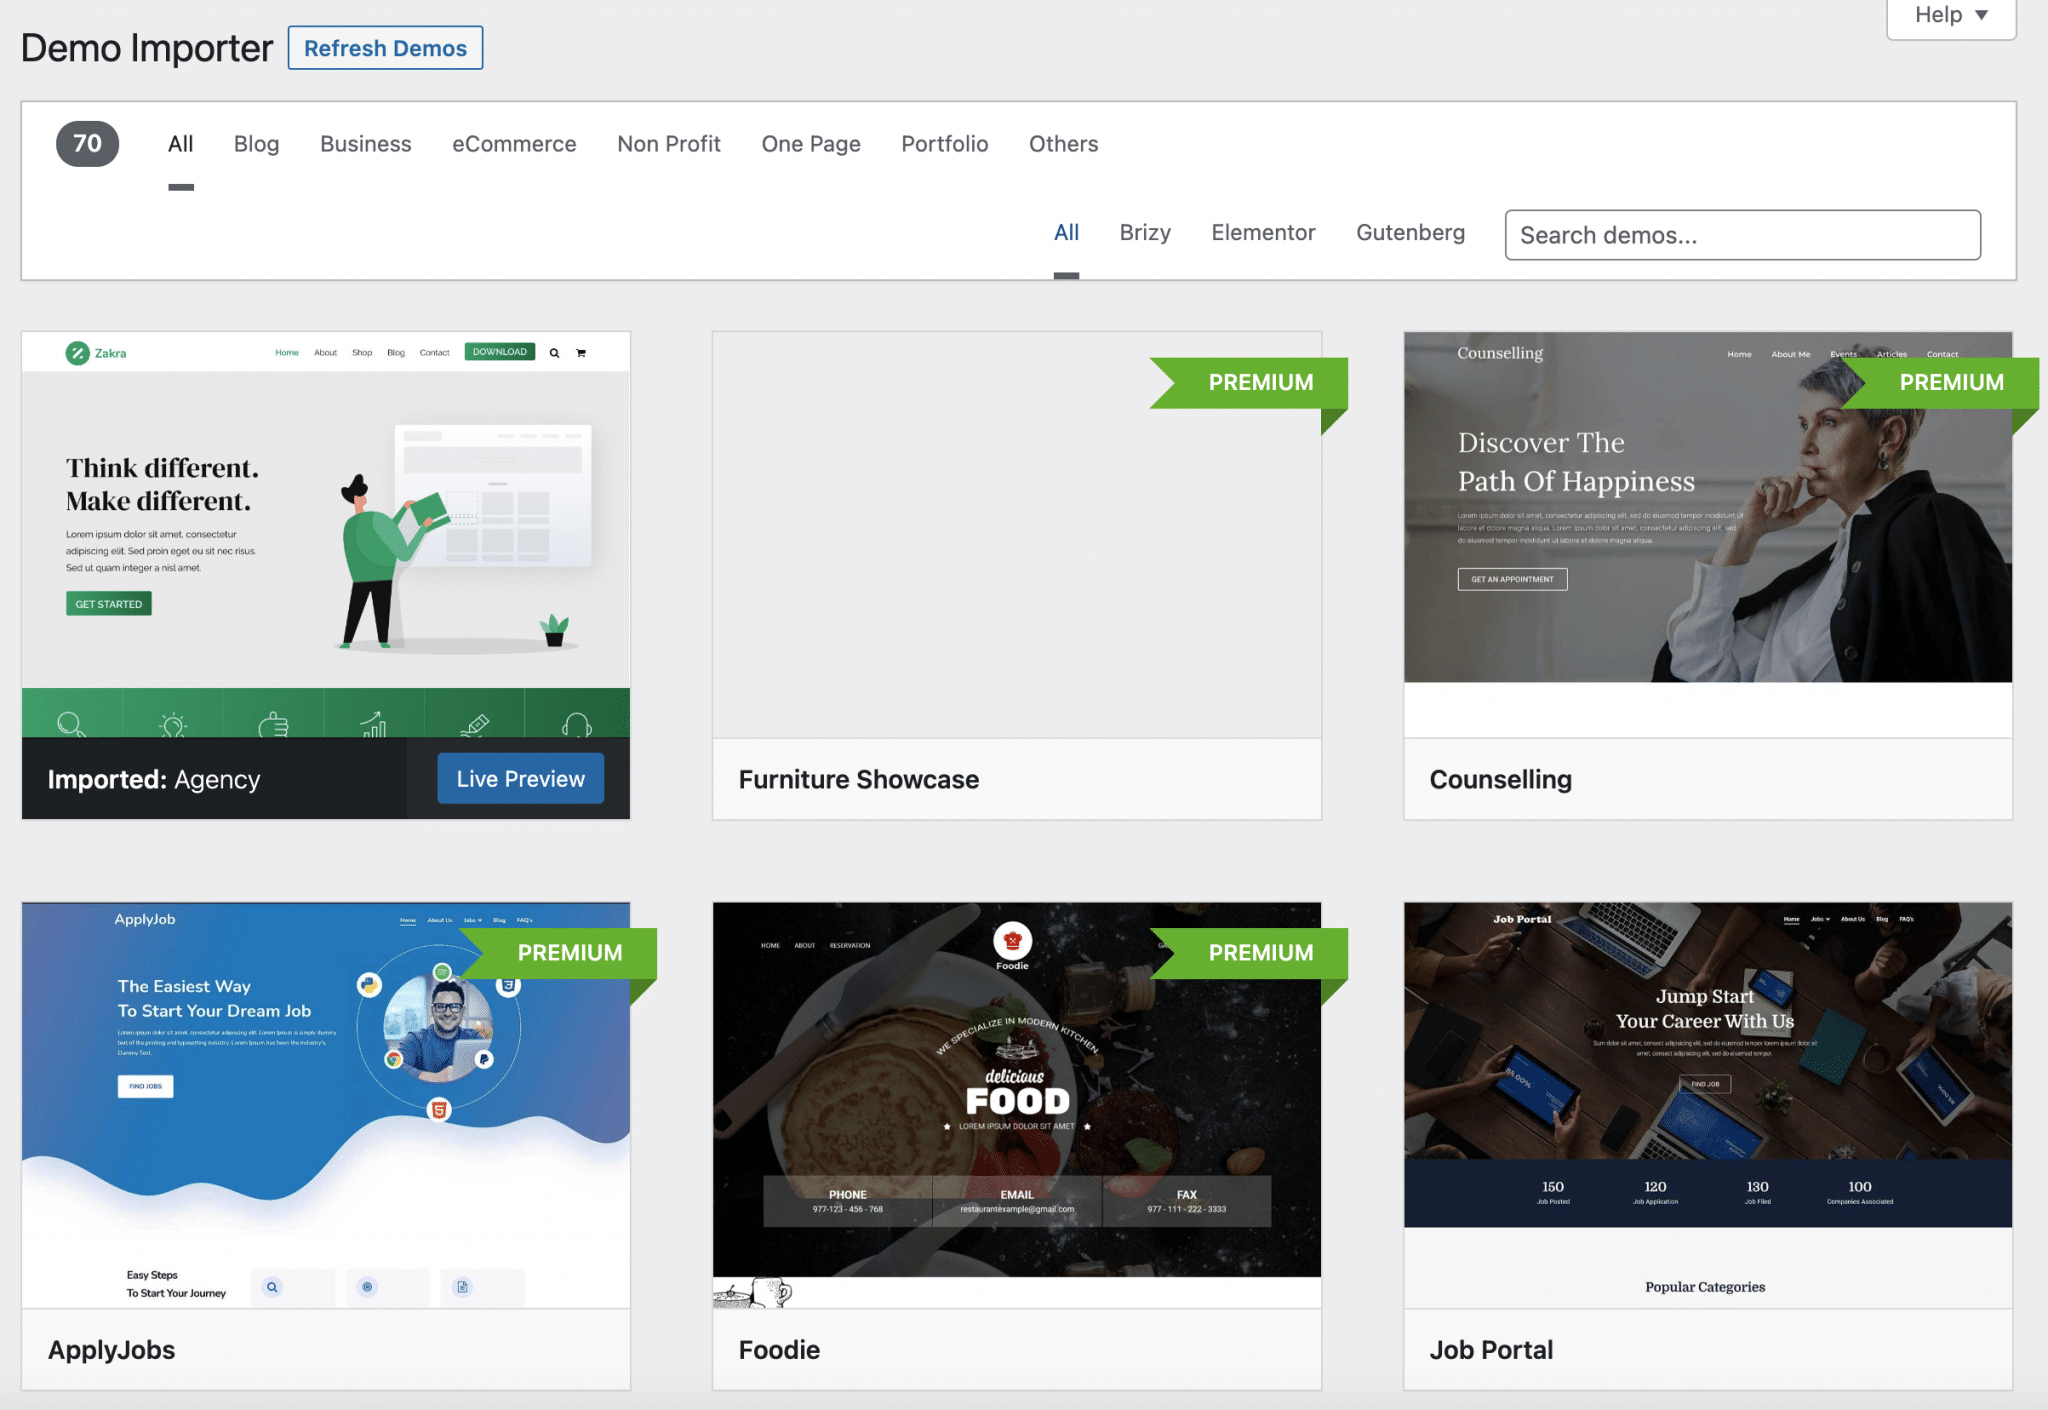Filter by Brizy page builder
The image size is (2048, 1410).
tap(1144, 233)
